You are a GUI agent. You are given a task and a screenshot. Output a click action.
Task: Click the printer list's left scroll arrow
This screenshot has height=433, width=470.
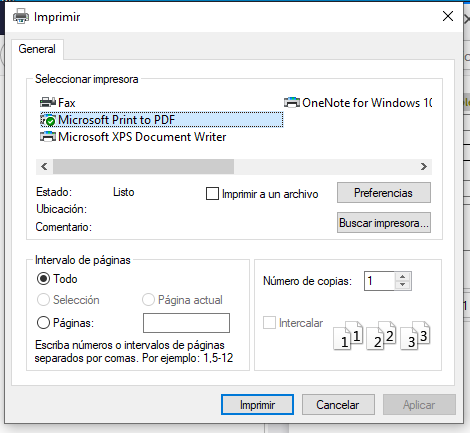[x=44, y=166]
